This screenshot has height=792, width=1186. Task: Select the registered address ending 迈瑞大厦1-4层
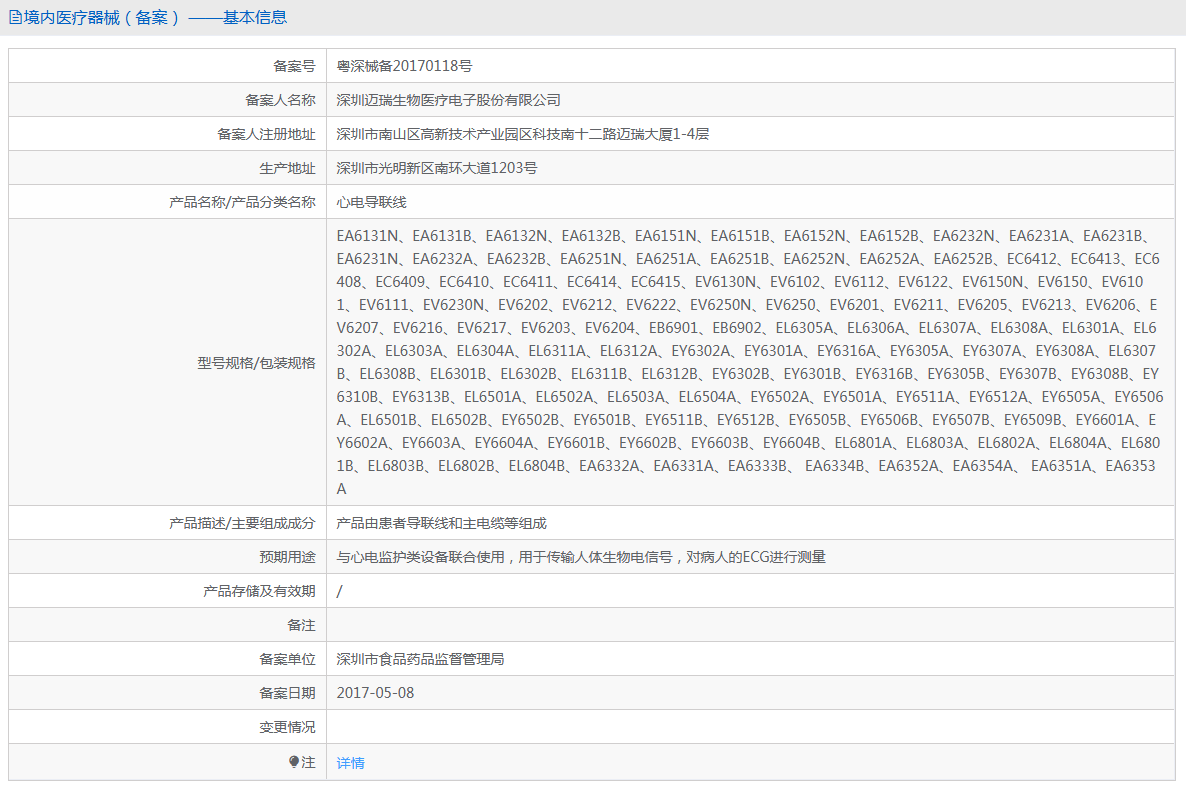523,134
